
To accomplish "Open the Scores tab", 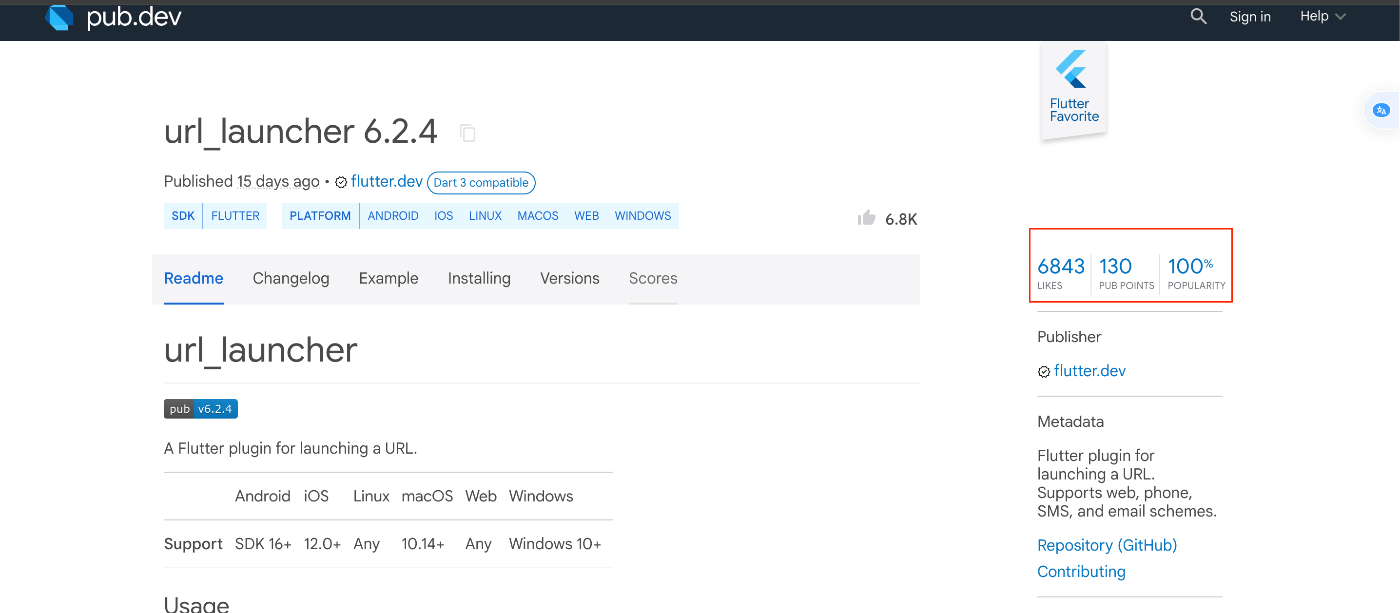I will coord(653,279).
